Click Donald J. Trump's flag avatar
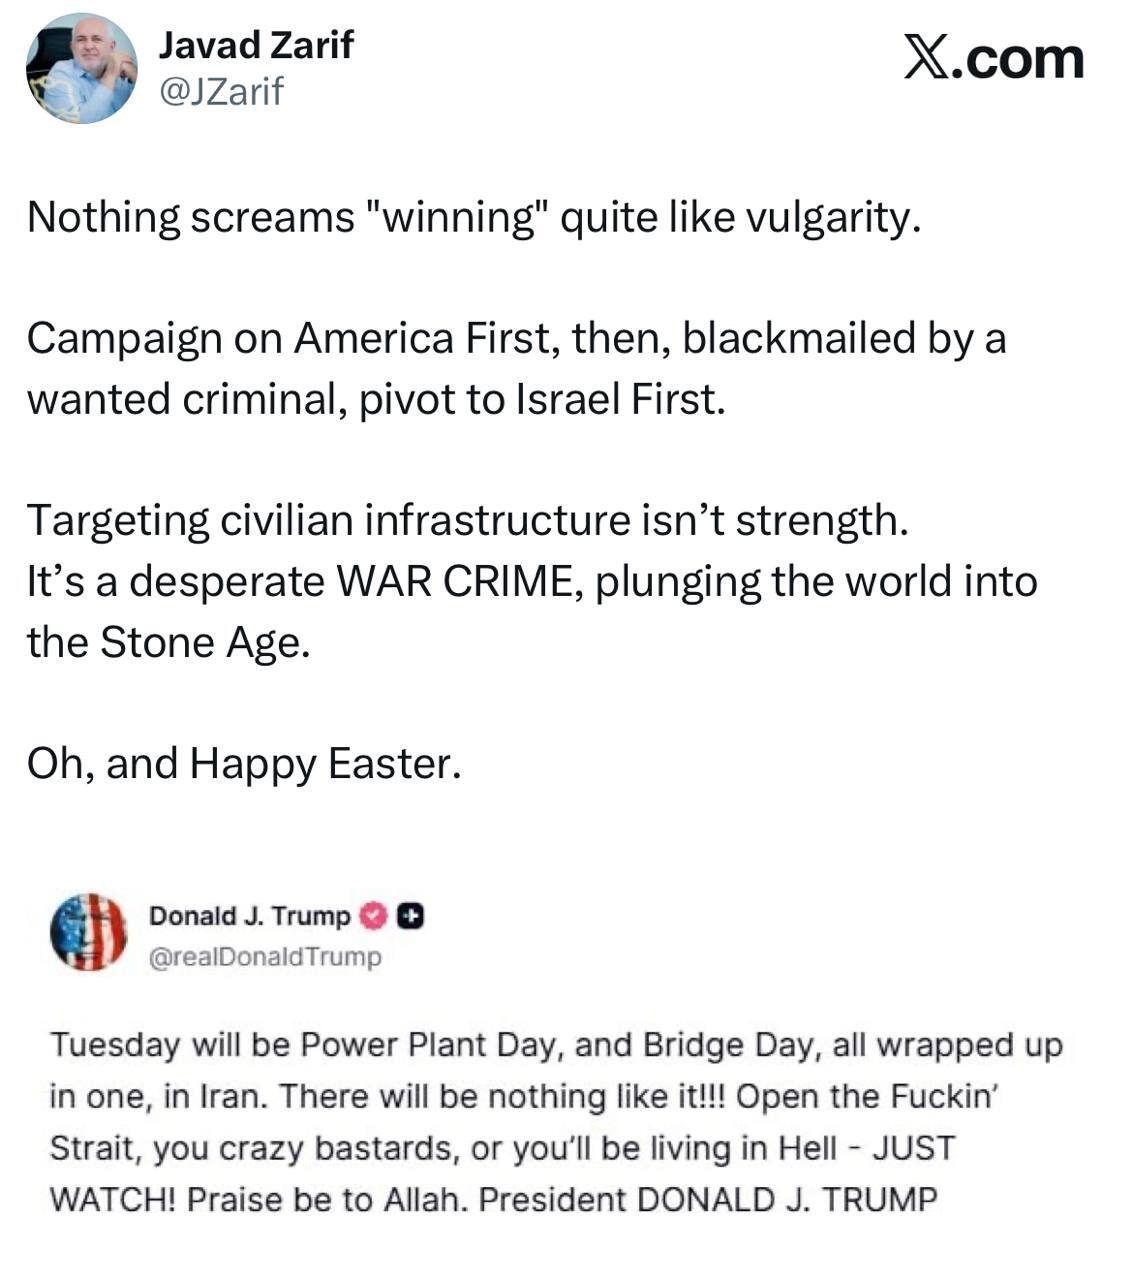 tap(89, 932)
